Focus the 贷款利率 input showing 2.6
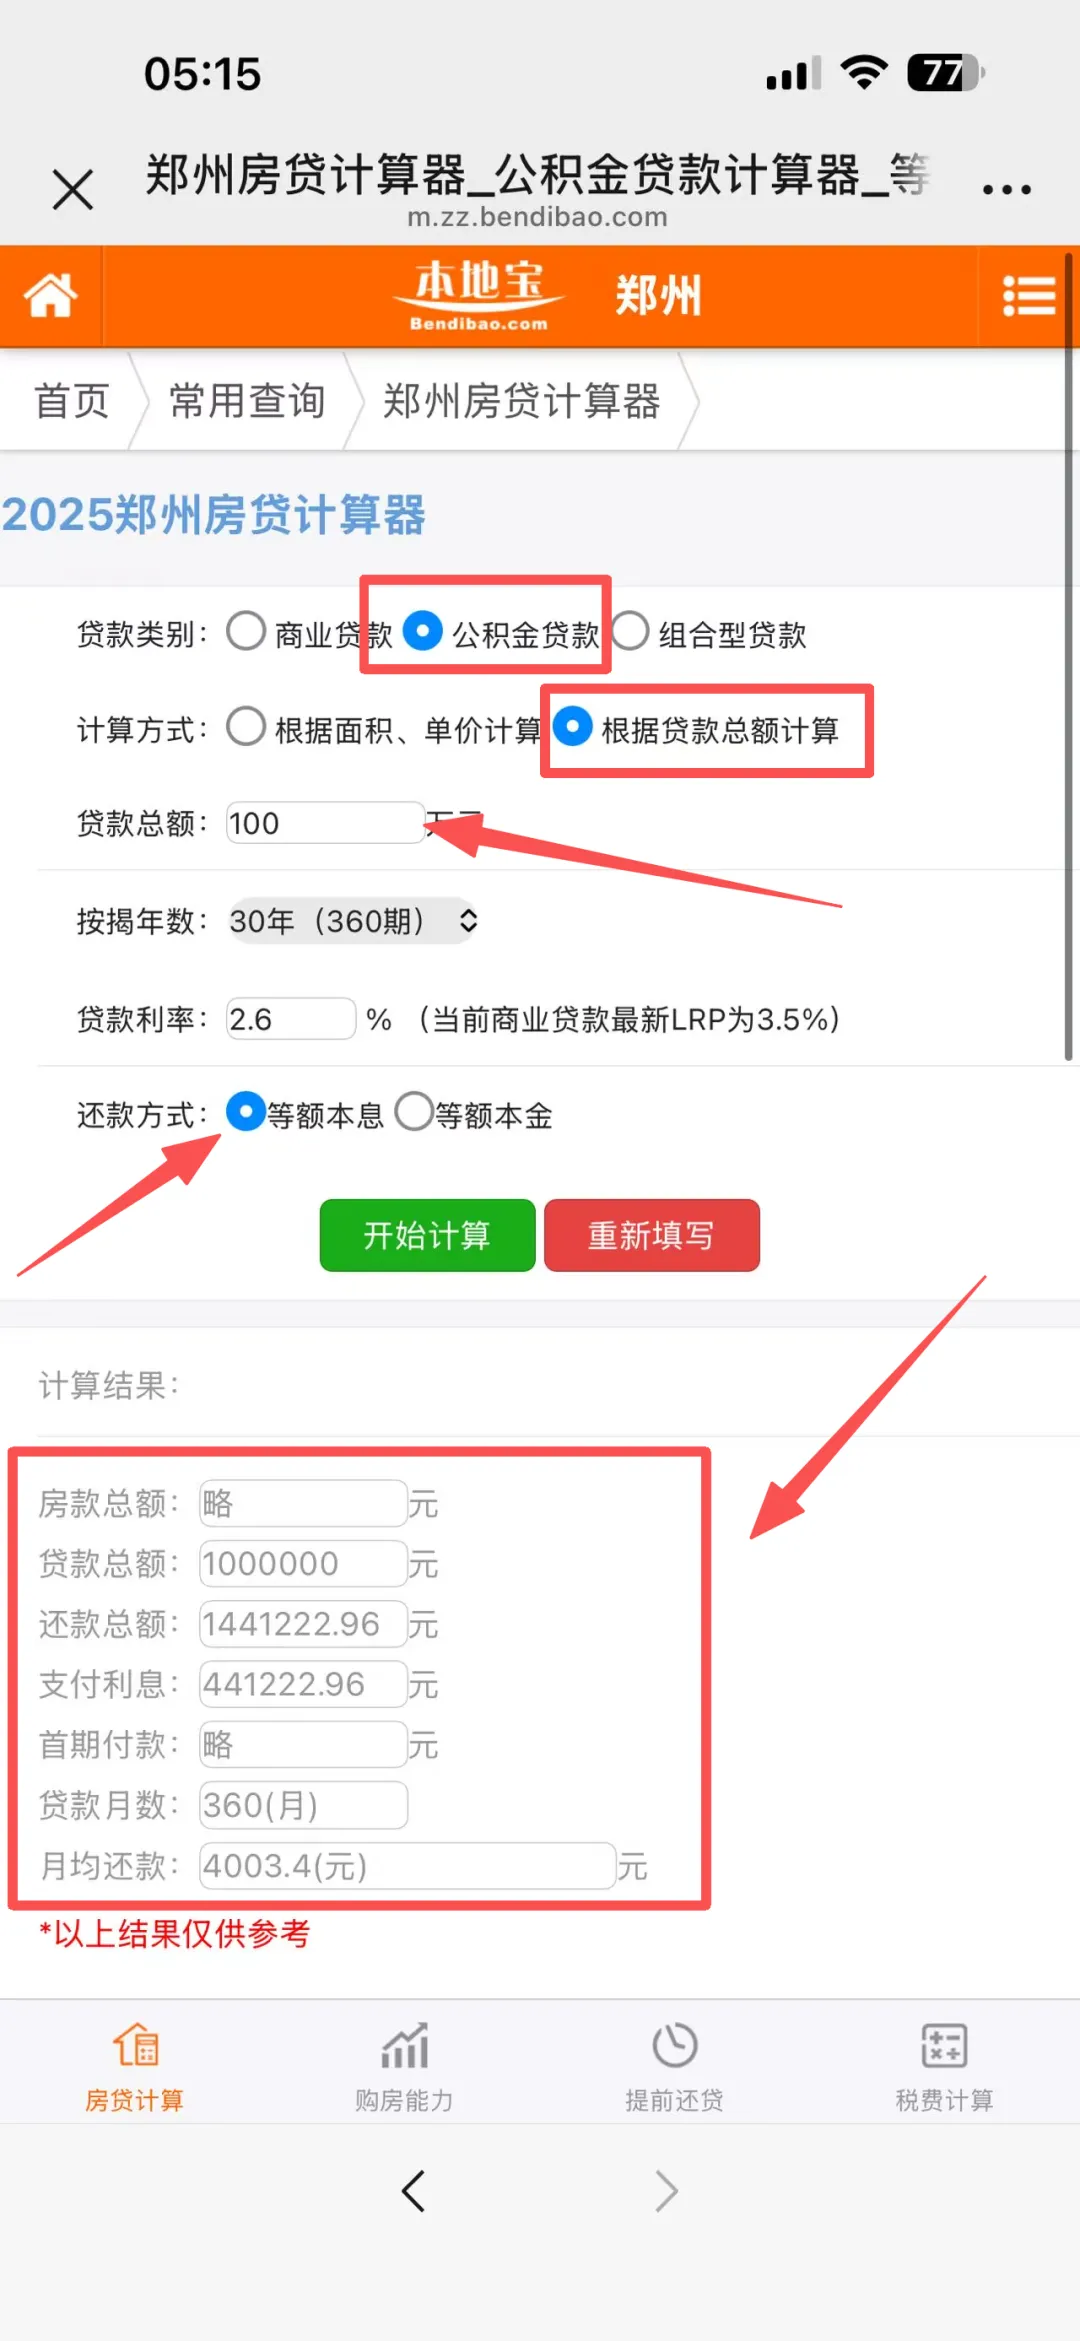Screen dimensions: 1080x2341 [x=291, y=1019]
